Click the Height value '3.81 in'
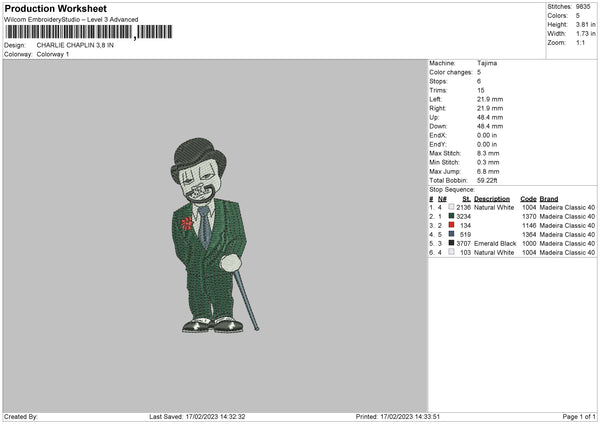600x424 pixels. [x=585, y=24]
